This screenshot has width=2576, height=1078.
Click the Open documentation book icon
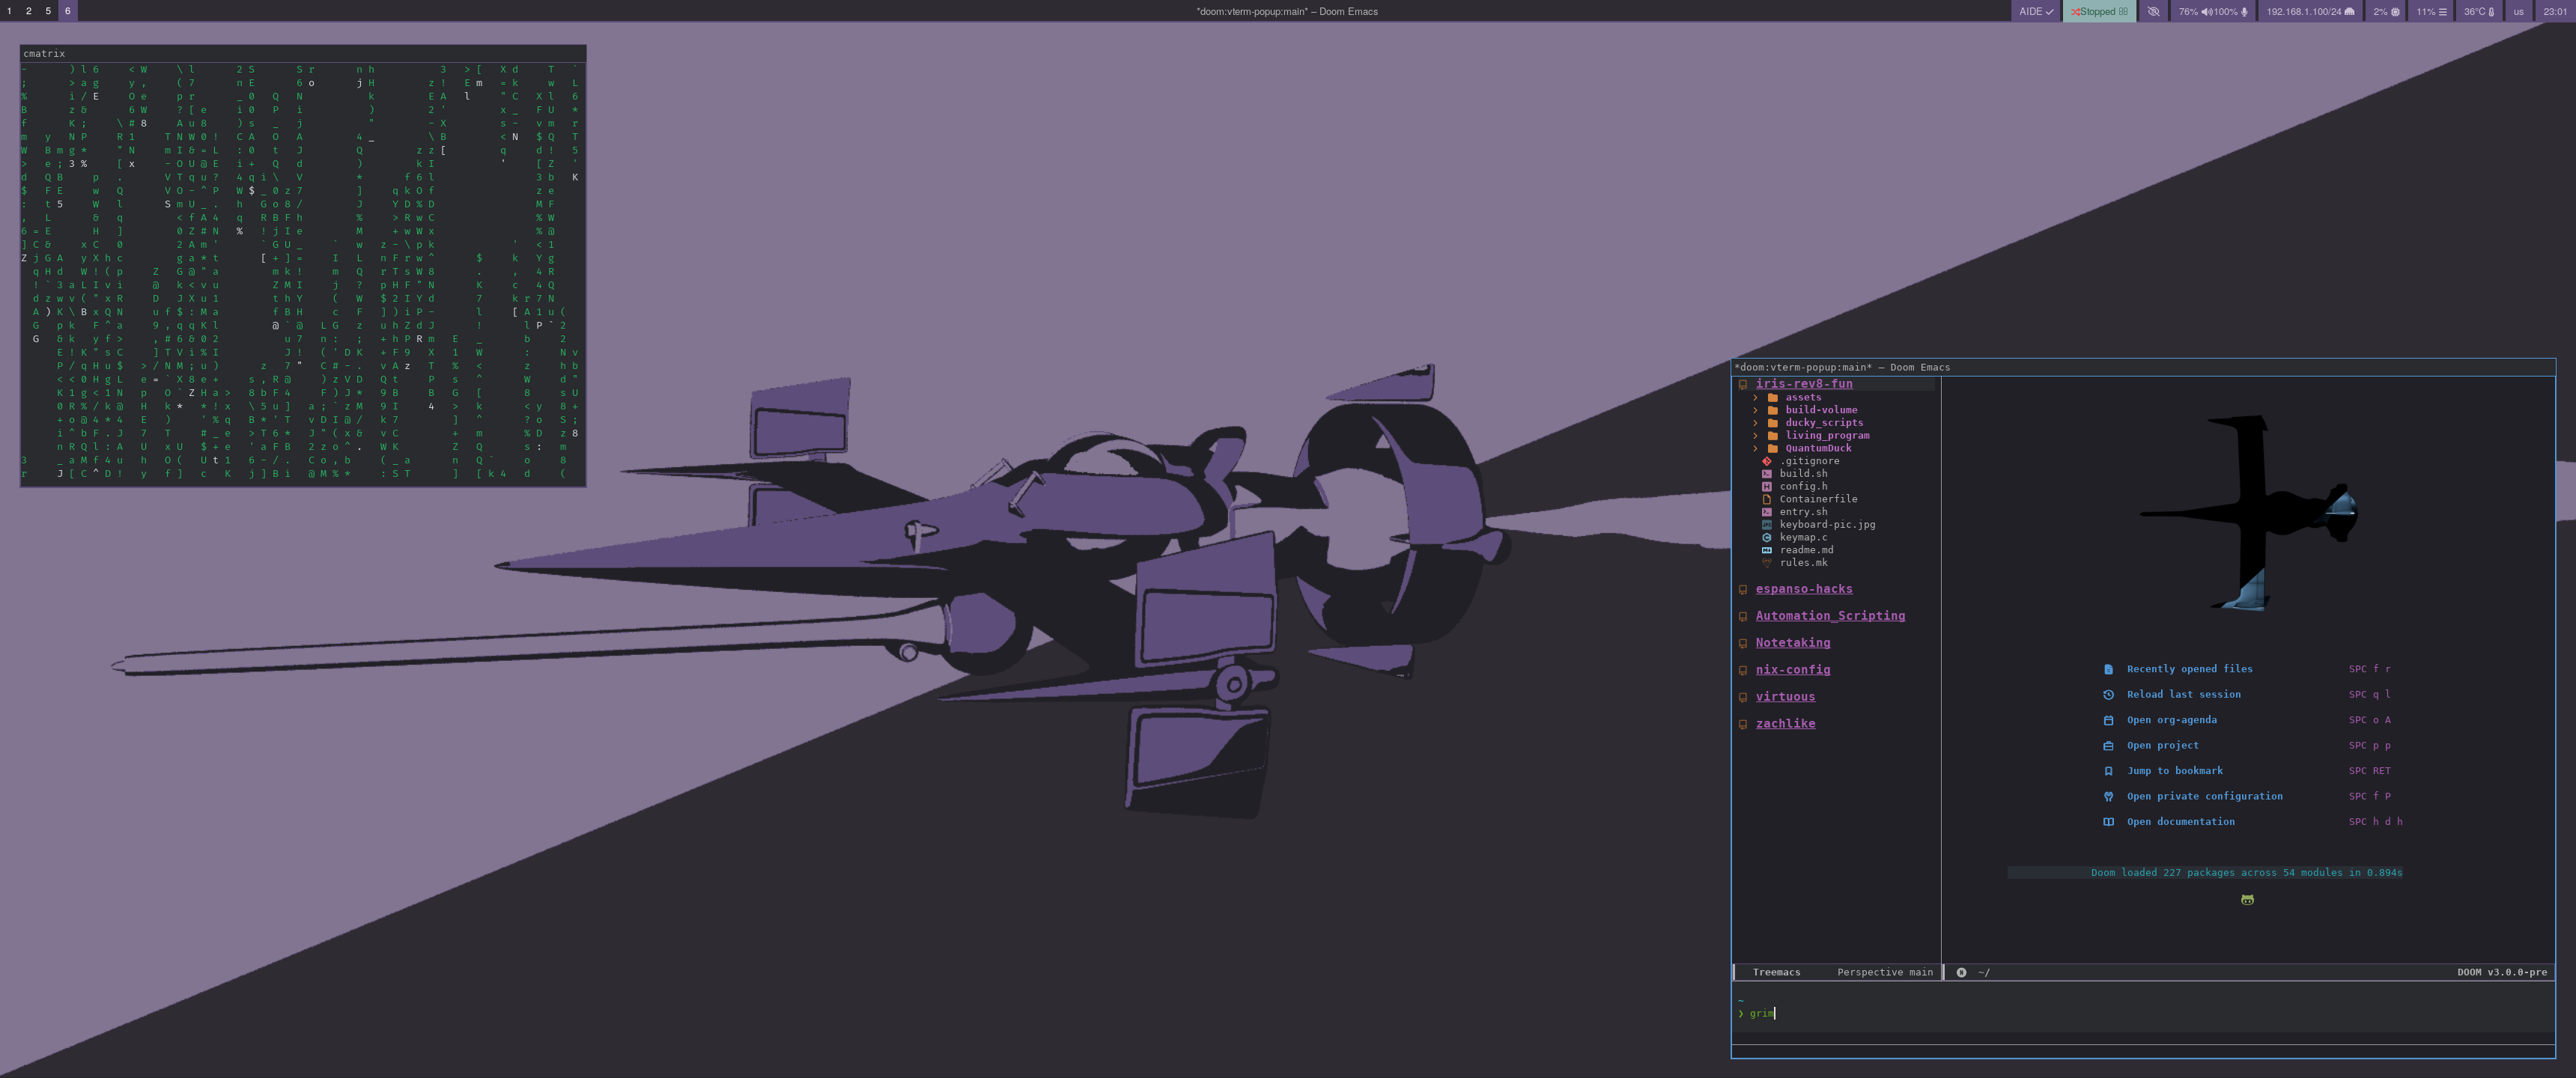coord(2108,822)
